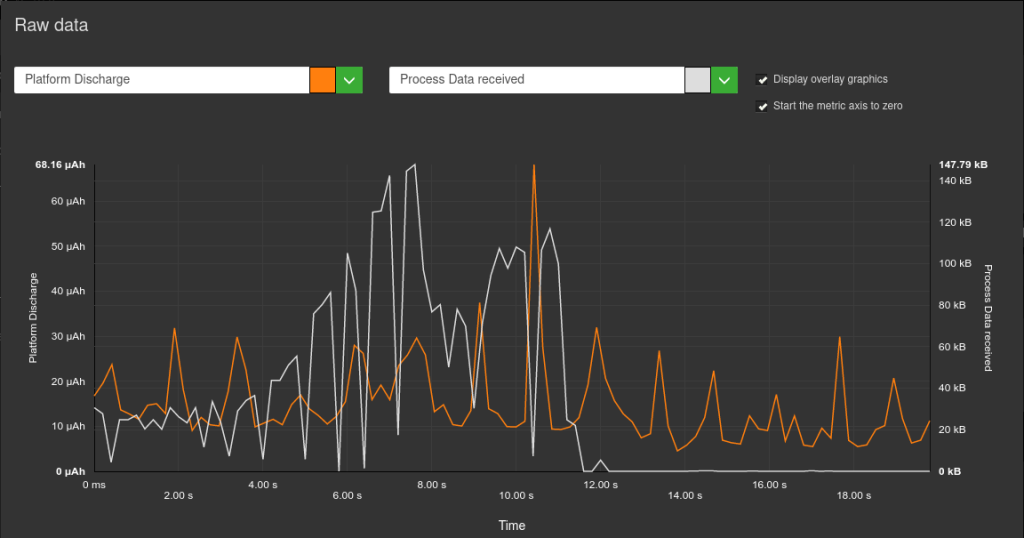The width and height of the screenshot is (1024, 538).
Task: Click the Start the metric axis label
Action: point(838,106)
